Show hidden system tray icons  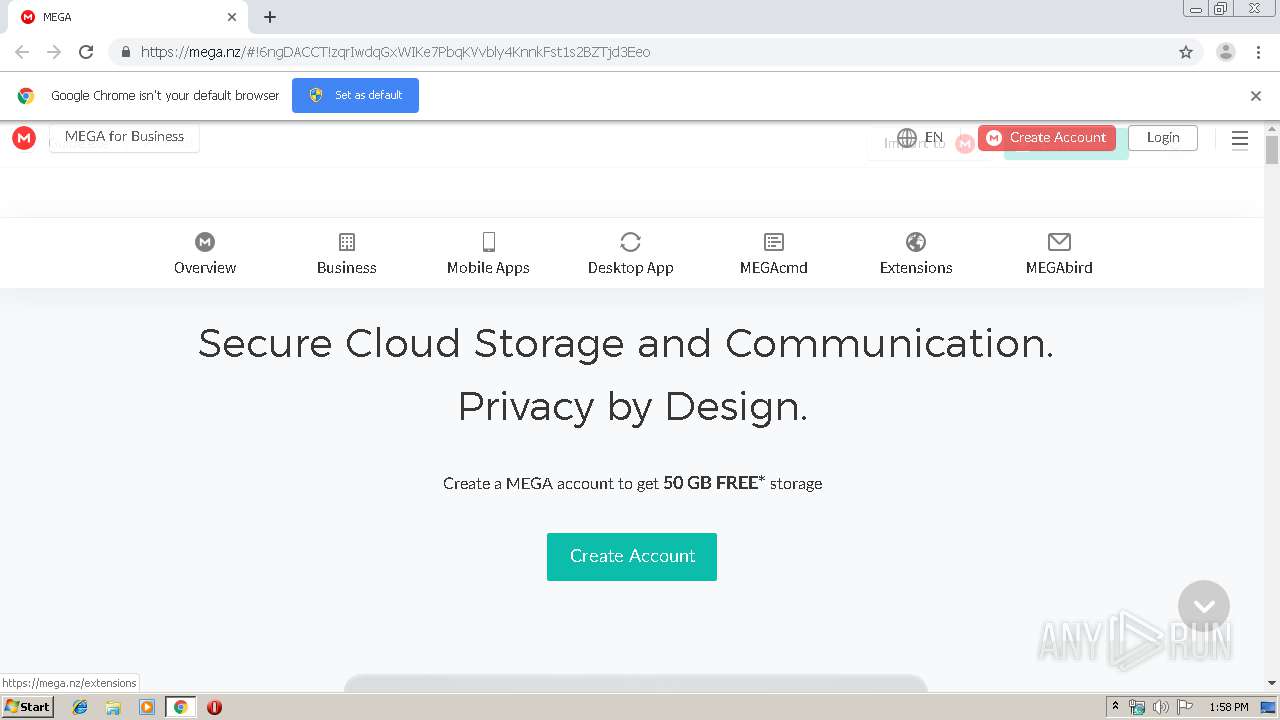click(1115, 707)
